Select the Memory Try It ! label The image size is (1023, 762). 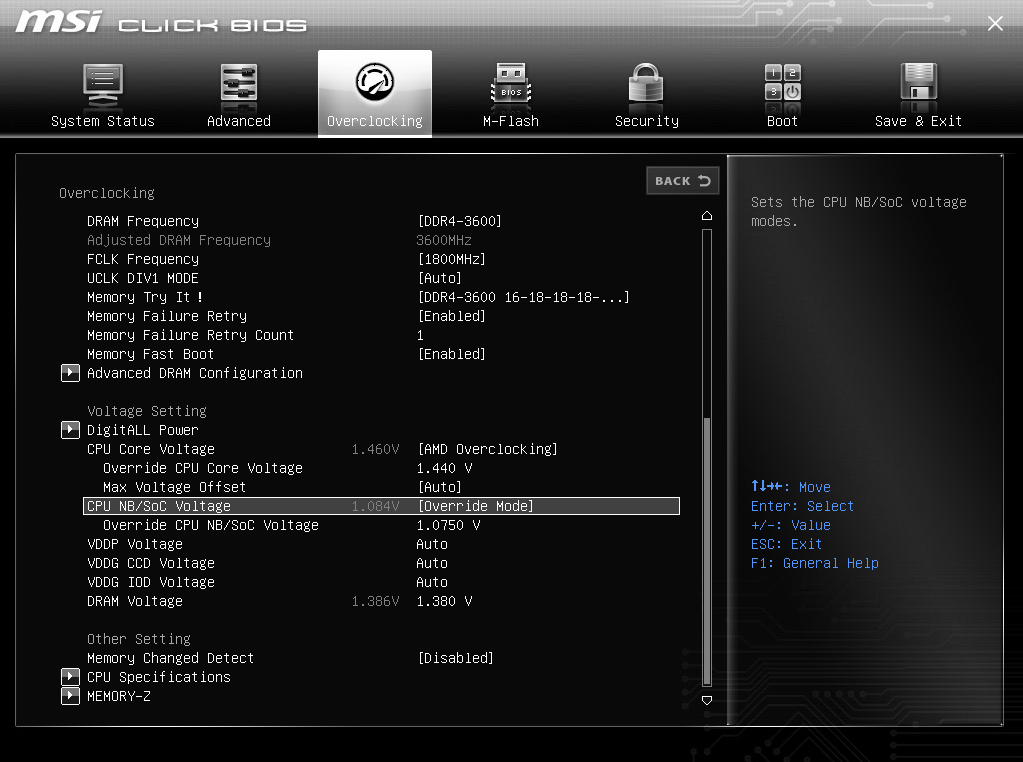pyautogui.click(x=145, y=297)
